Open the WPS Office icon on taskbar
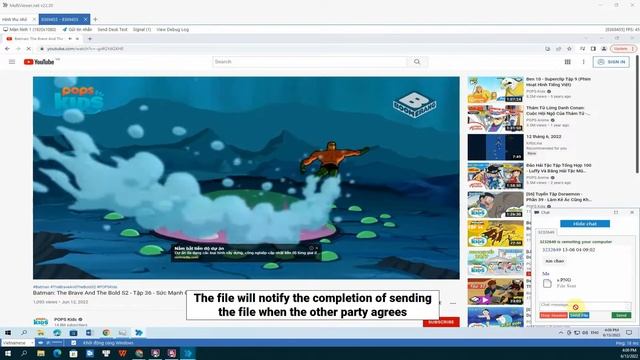The height and width of the screenshot is (360, 640). pyautogui.click(x=122, y=353)
